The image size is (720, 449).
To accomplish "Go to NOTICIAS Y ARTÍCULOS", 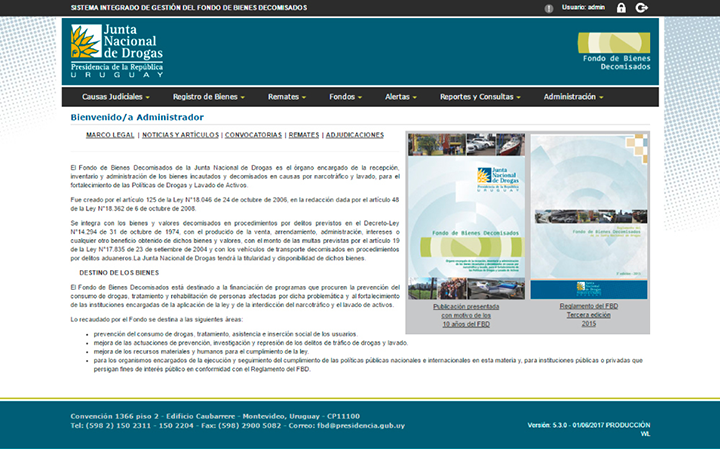I will (179, 134).
